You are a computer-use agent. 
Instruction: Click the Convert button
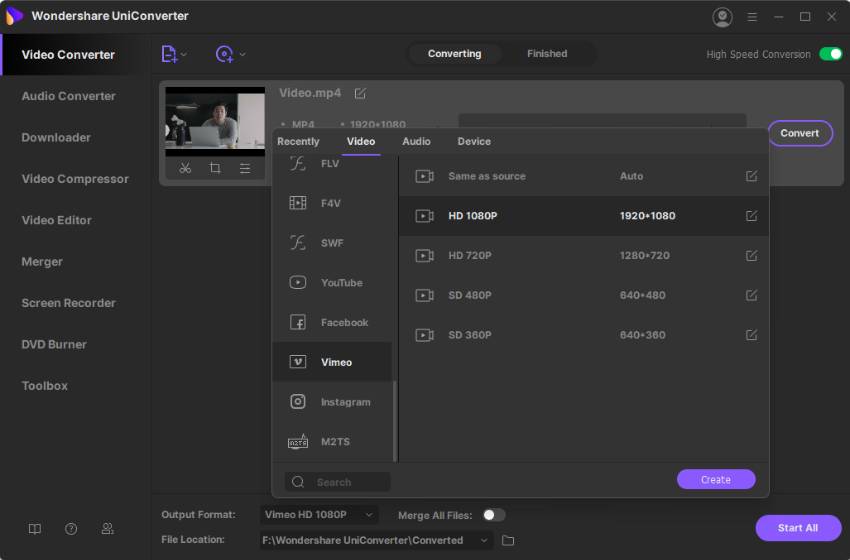click(x=800, y=133)
